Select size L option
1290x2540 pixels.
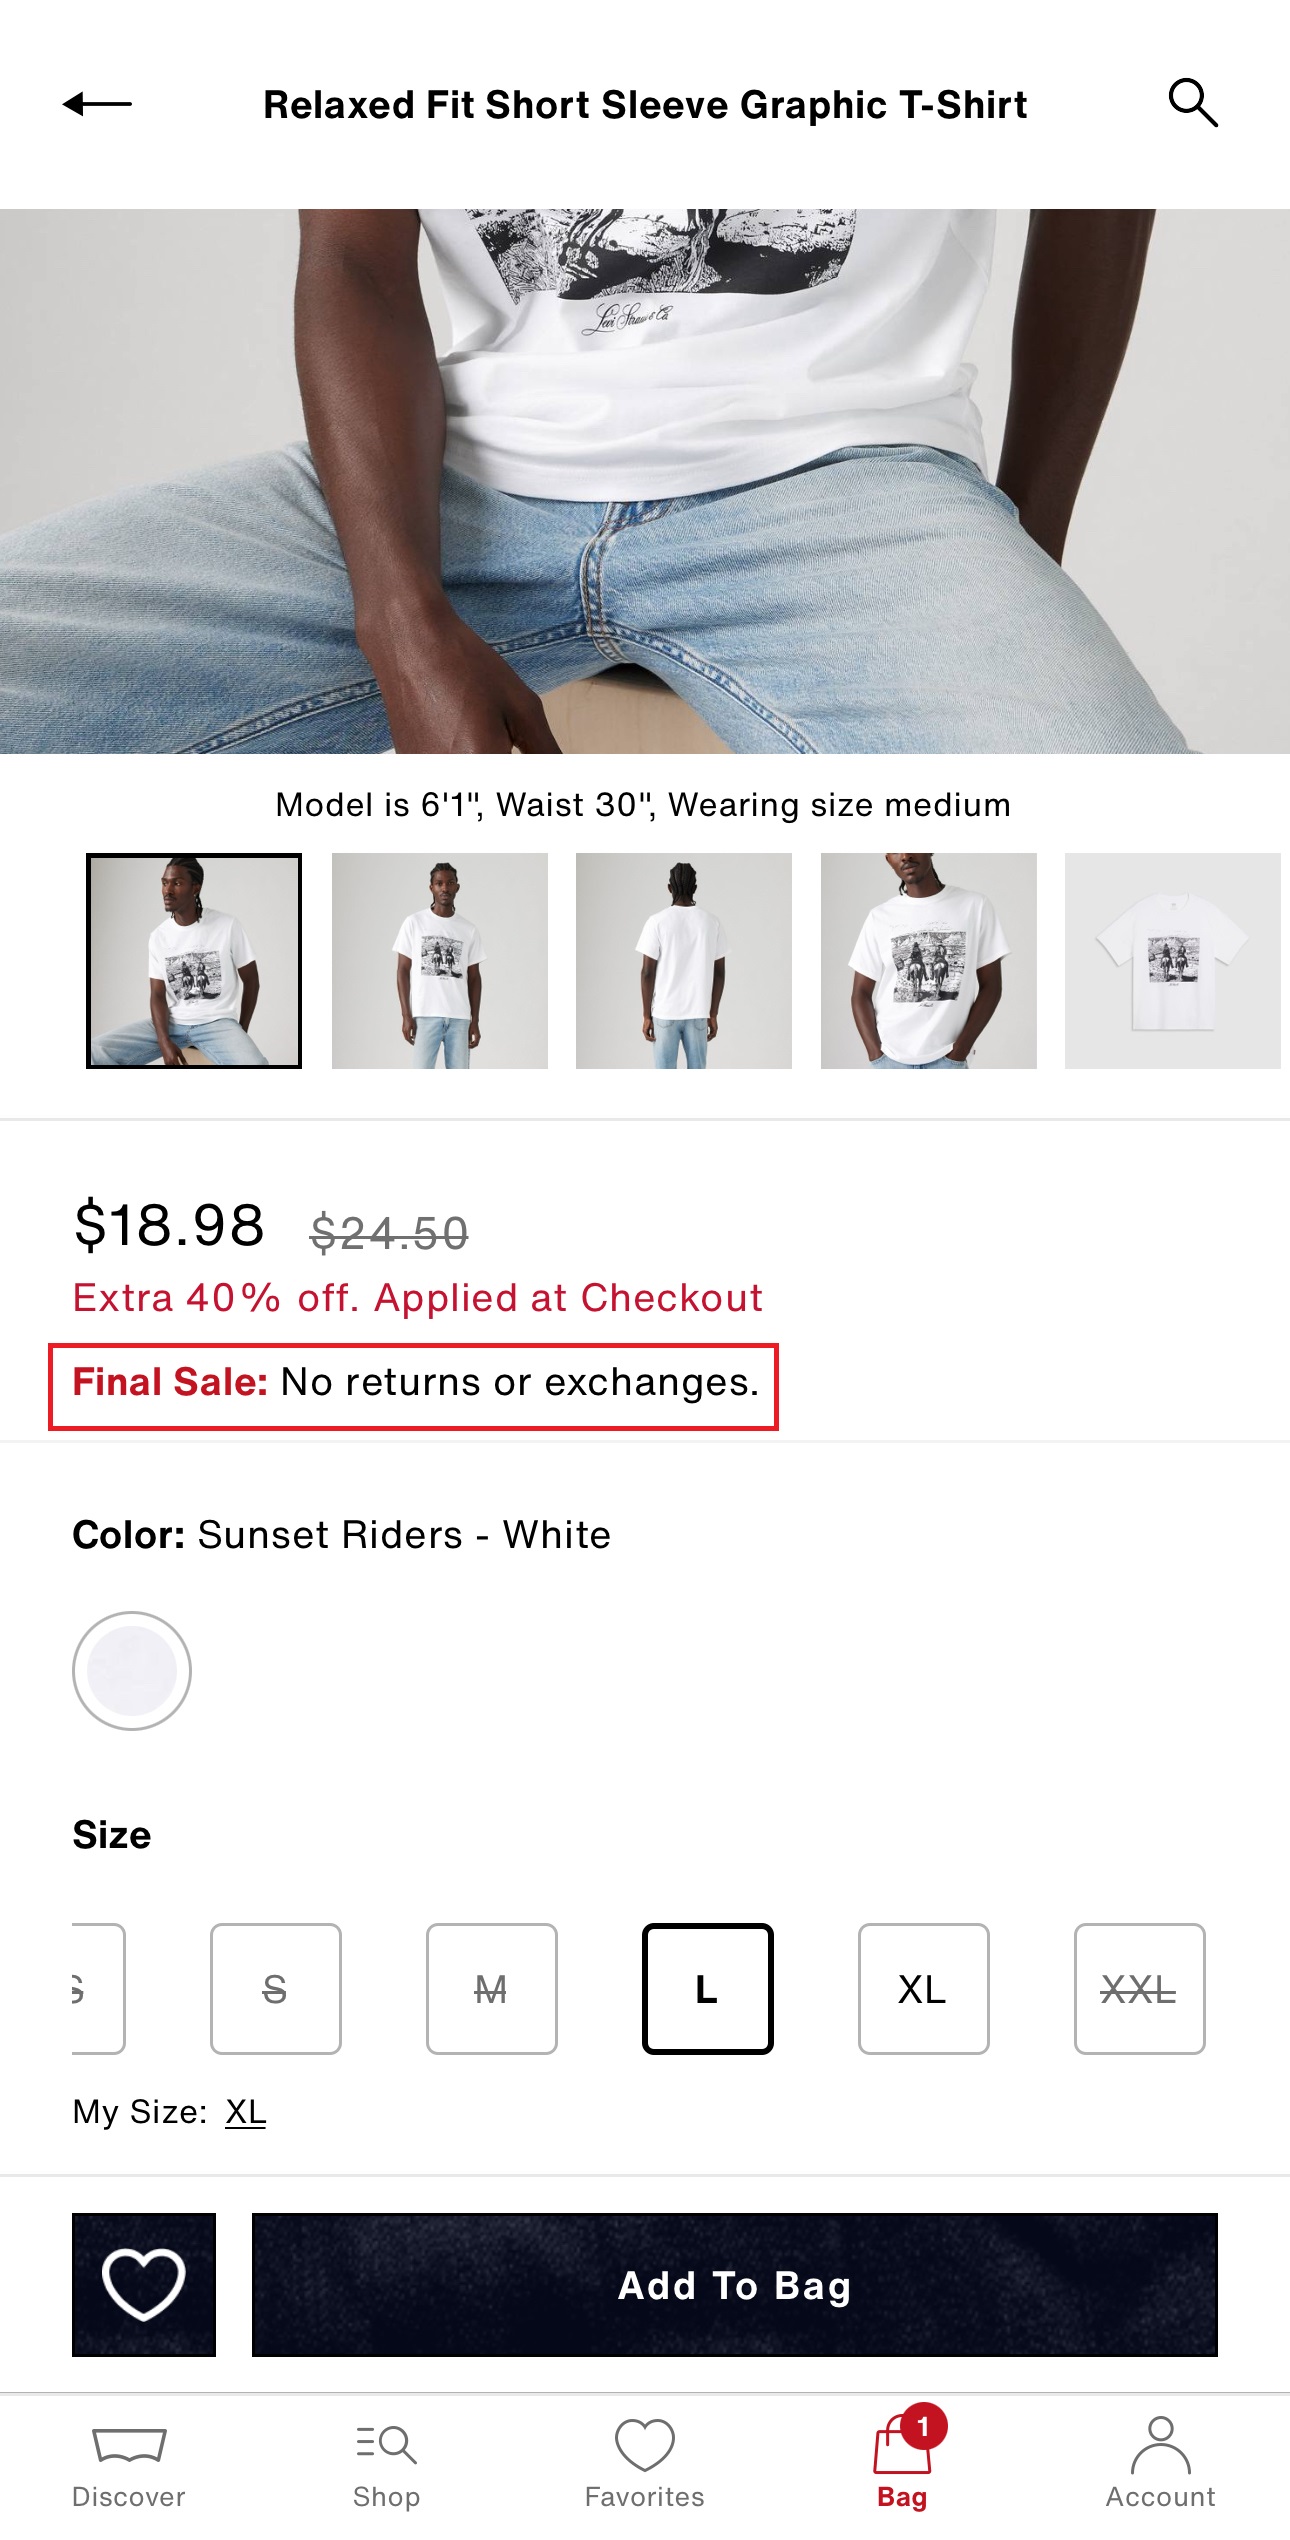(707, 1989)
